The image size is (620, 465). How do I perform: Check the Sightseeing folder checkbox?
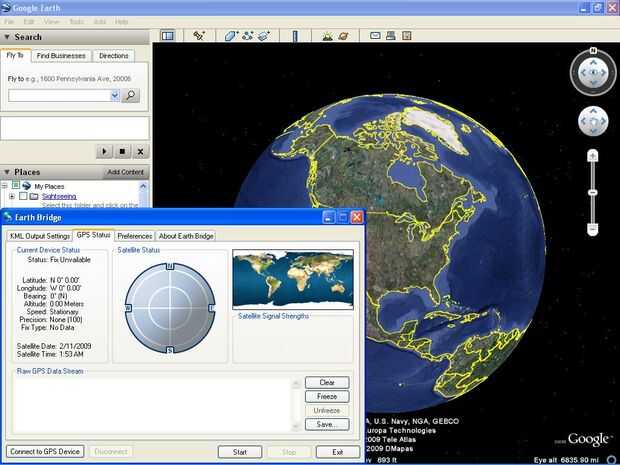(23, 196)
